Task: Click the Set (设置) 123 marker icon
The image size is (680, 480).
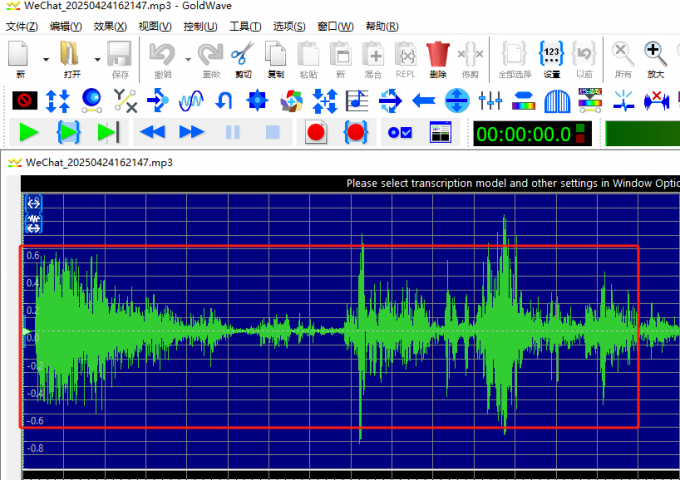Action: (551, 57)
